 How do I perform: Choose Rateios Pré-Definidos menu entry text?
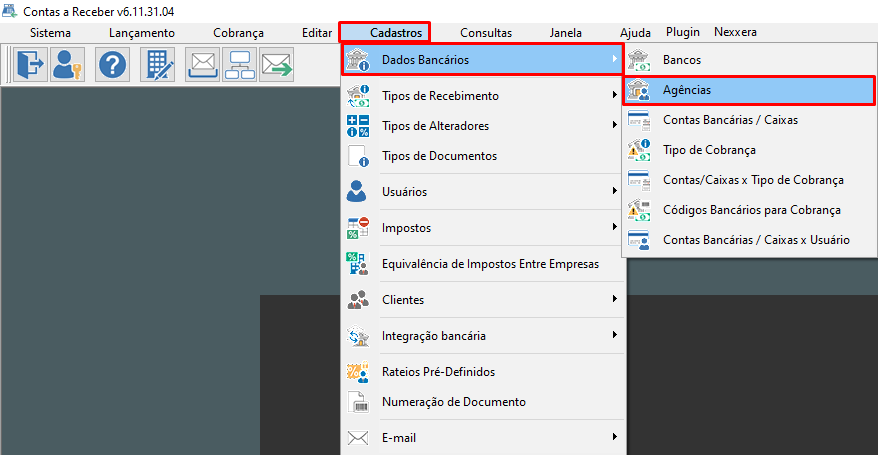[438, 372]
